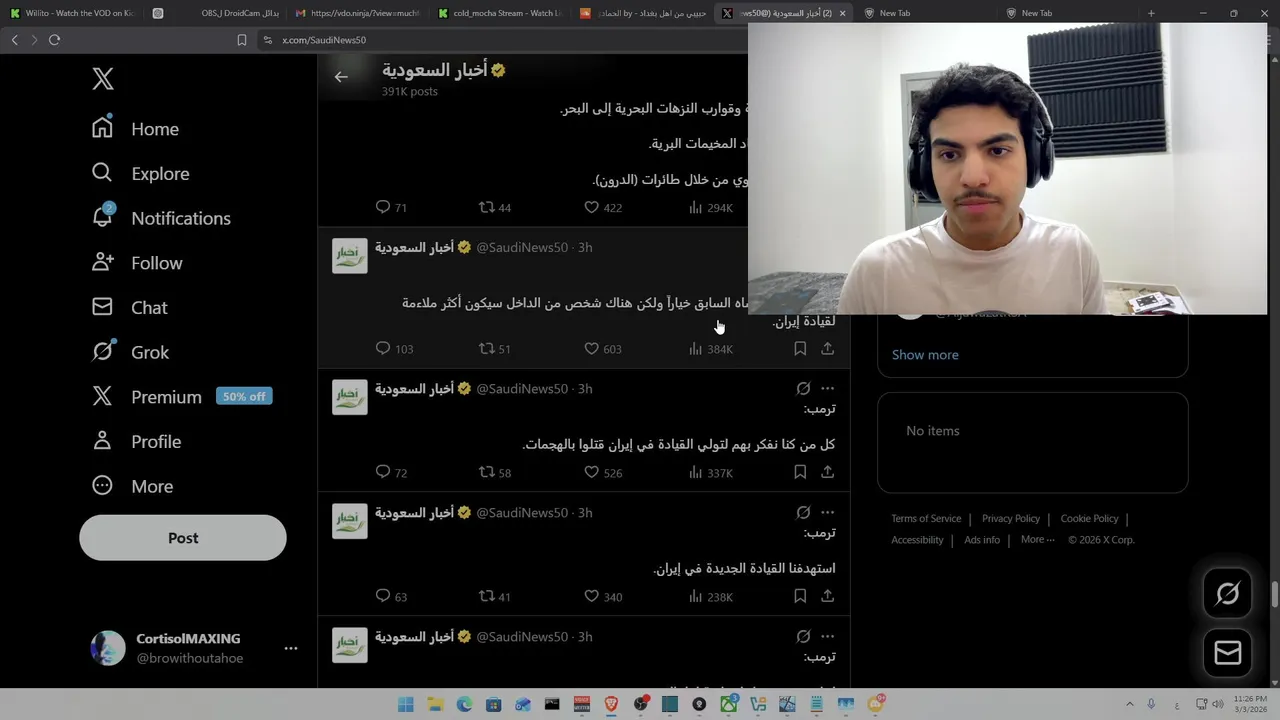Viewport: 1280px width, 720px height.
Task: Share the tweet with 603 likes
Action: point(828,348)
